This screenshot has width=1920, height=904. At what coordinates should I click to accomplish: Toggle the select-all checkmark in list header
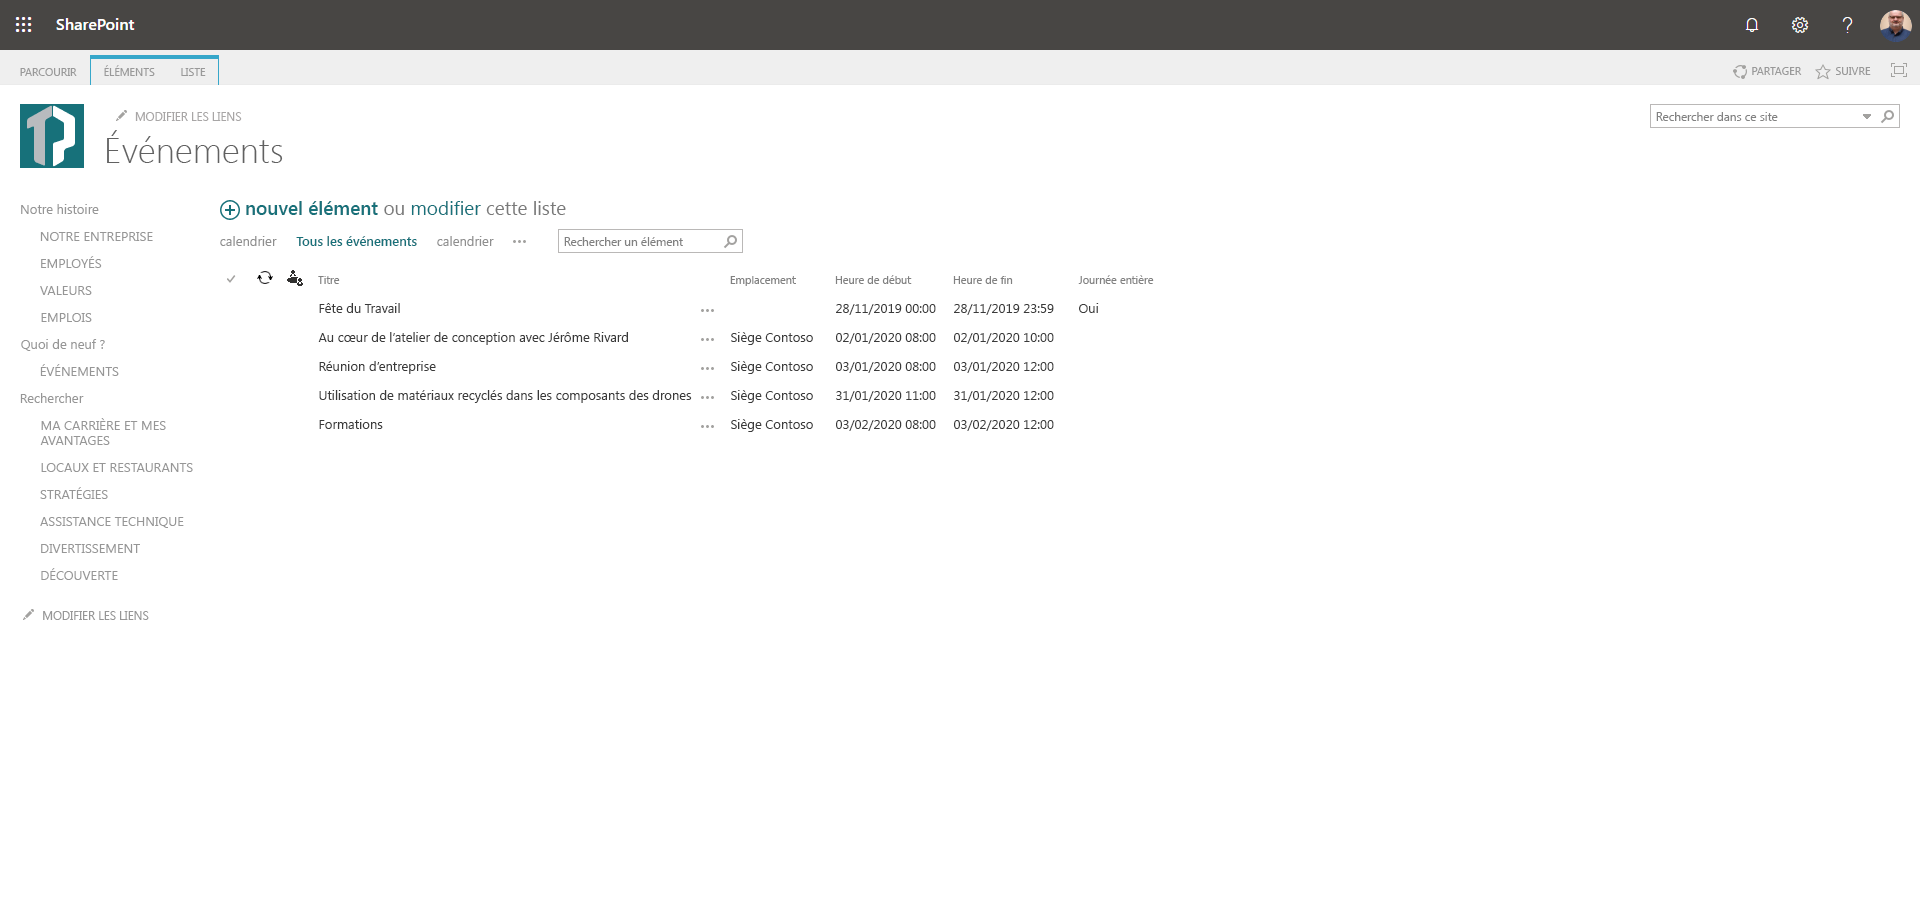[231, 279]
